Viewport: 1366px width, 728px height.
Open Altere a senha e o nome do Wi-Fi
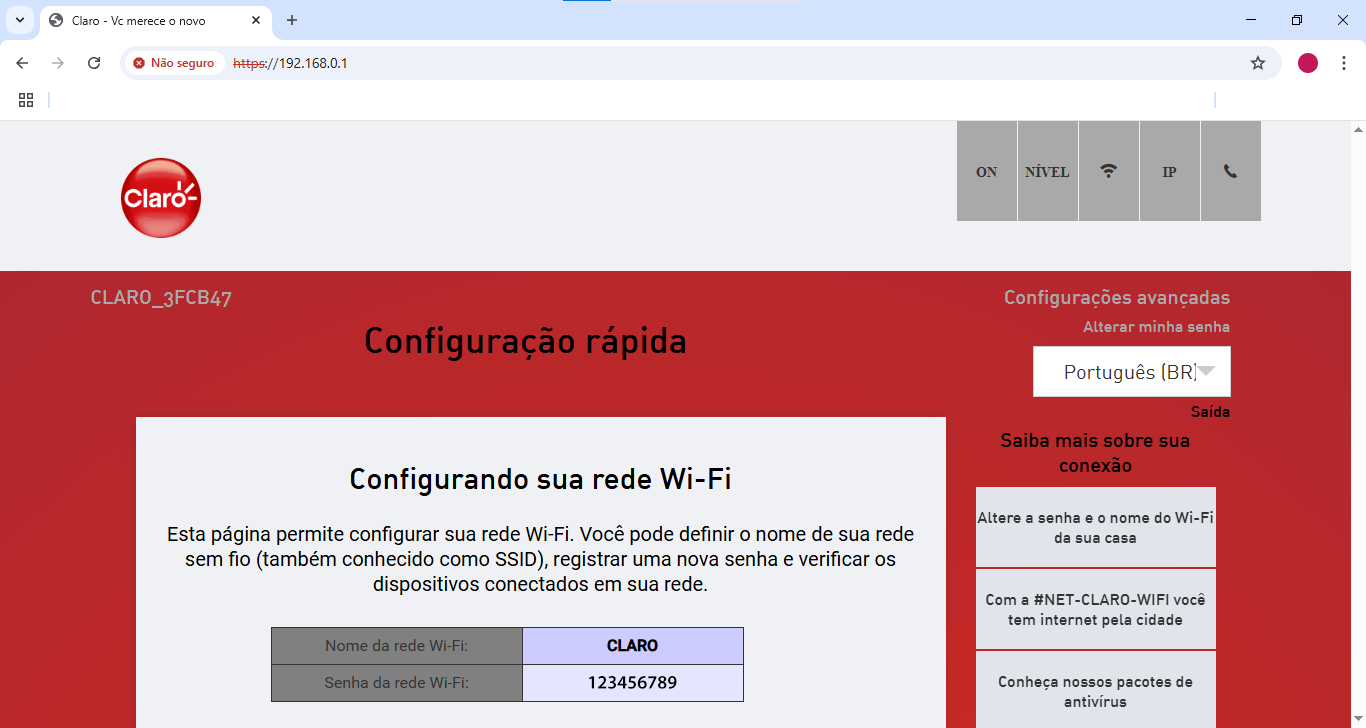pos(1096,528)
